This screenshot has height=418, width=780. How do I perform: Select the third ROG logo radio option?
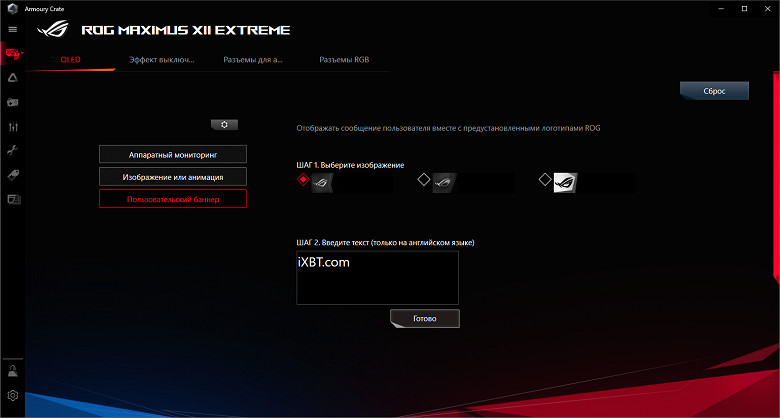coord(545,180)
